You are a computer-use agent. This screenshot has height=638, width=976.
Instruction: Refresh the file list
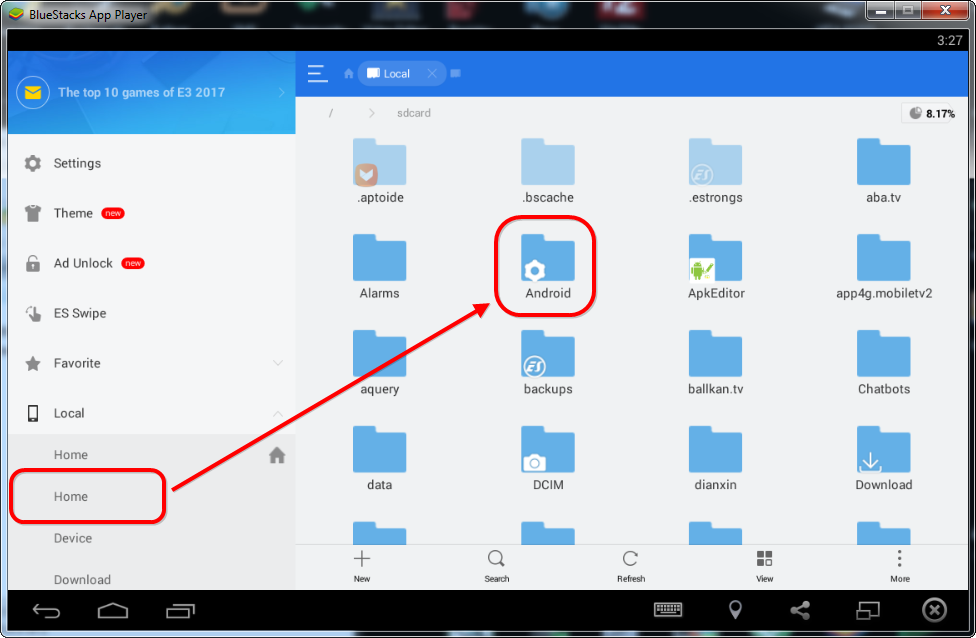coord(630,560)
